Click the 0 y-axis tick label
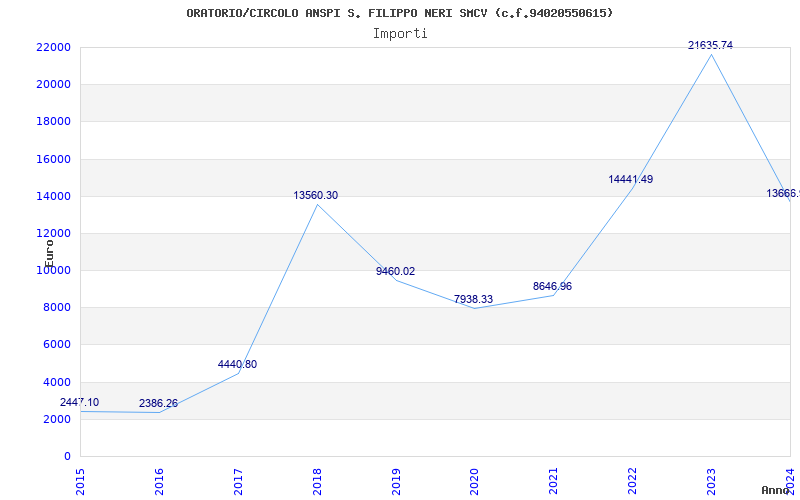800x500 pixels. tap(67, 457)
